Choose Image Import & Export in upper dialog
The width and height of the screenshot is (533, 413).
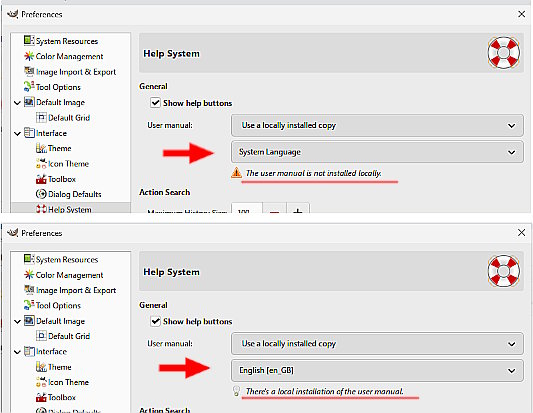[x=70, y=72]
